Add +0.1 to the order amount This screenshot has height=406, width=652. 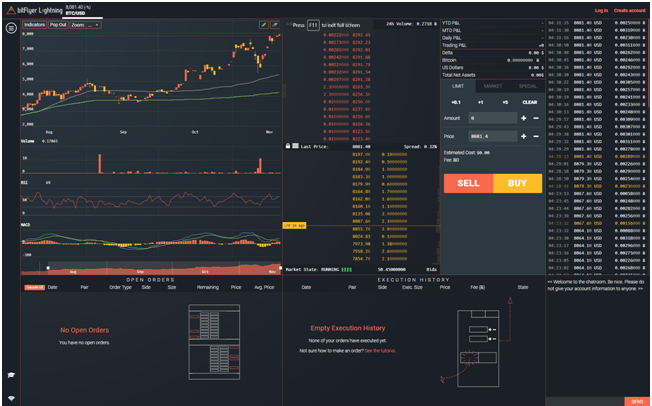tap(456, 102)
